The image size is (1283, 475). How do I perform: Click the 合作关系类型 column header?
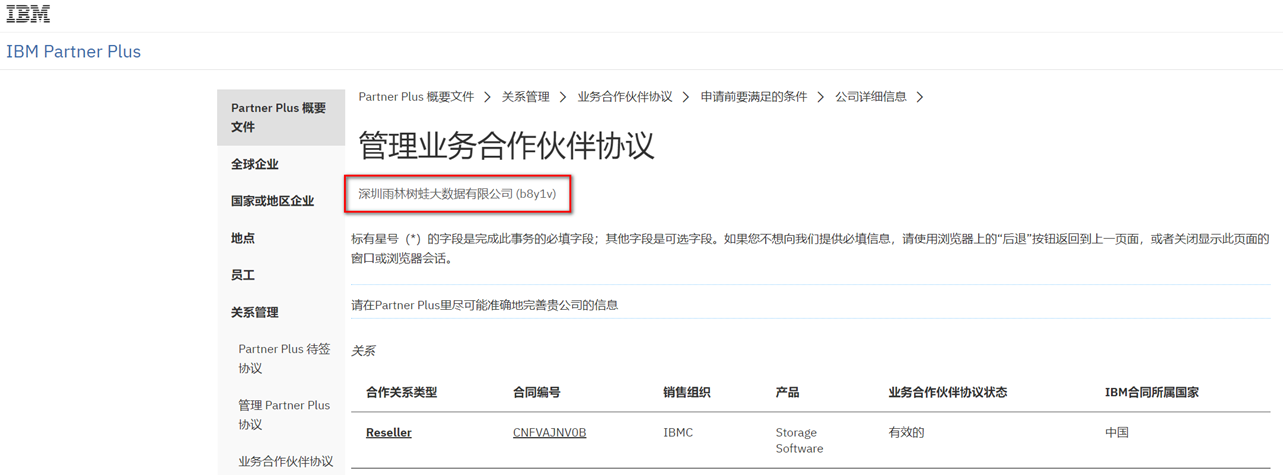point(402,392)
